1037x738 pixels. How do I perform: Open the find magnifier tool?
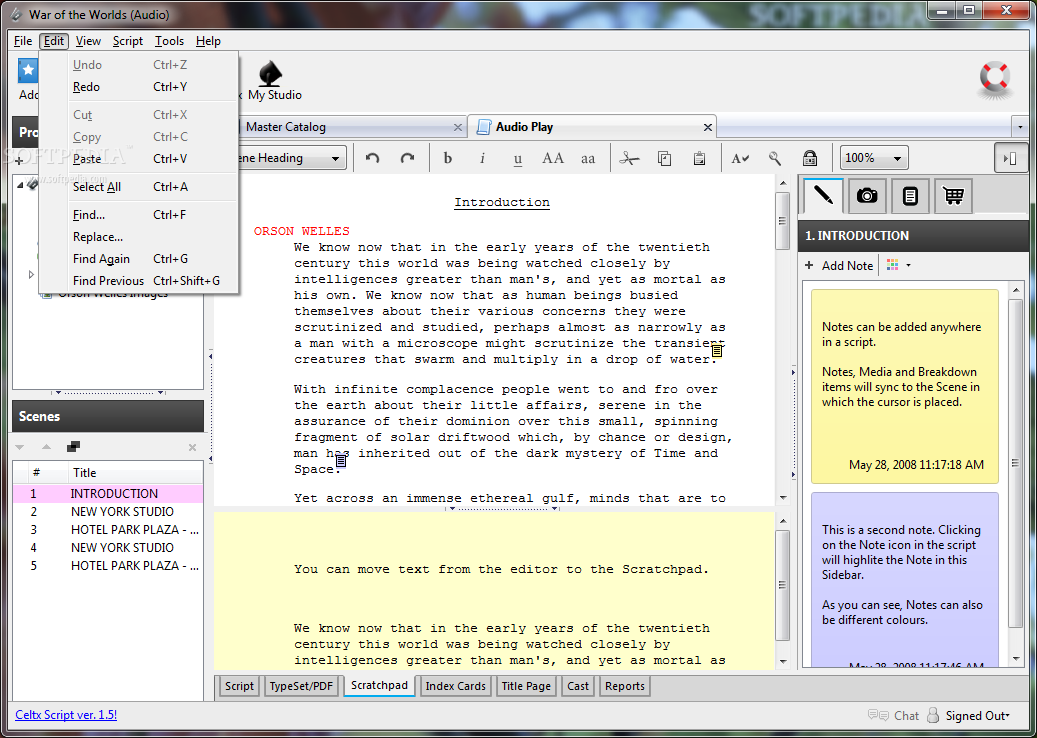tap(775, 158)
